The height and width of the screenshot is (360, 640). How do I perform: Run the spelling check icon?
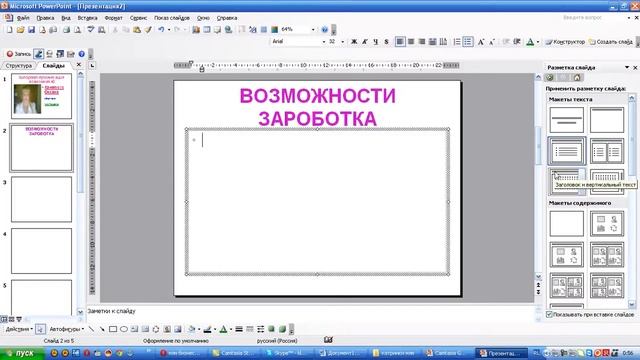[x=91, y=30]
